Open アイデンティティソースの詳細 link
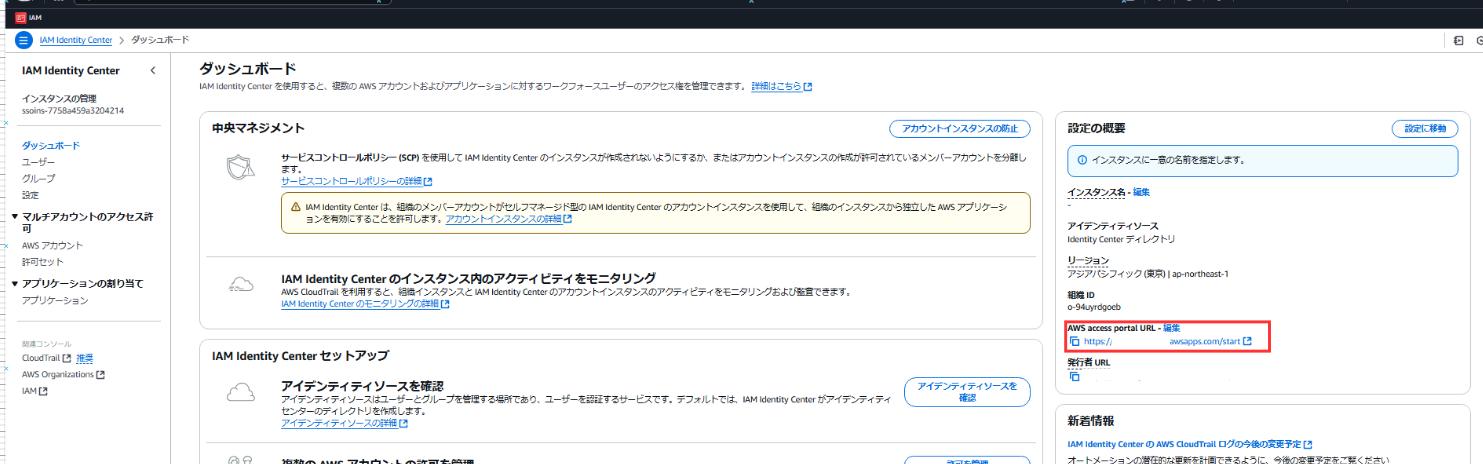Screen dimensions: 1483x464 pos(345,424)
